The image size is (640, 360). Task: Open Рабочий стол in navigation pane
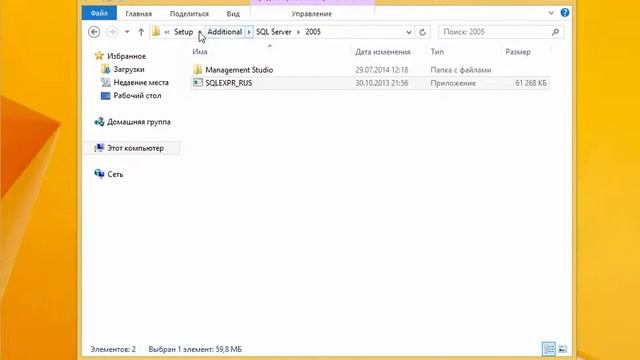coord(138,96)
